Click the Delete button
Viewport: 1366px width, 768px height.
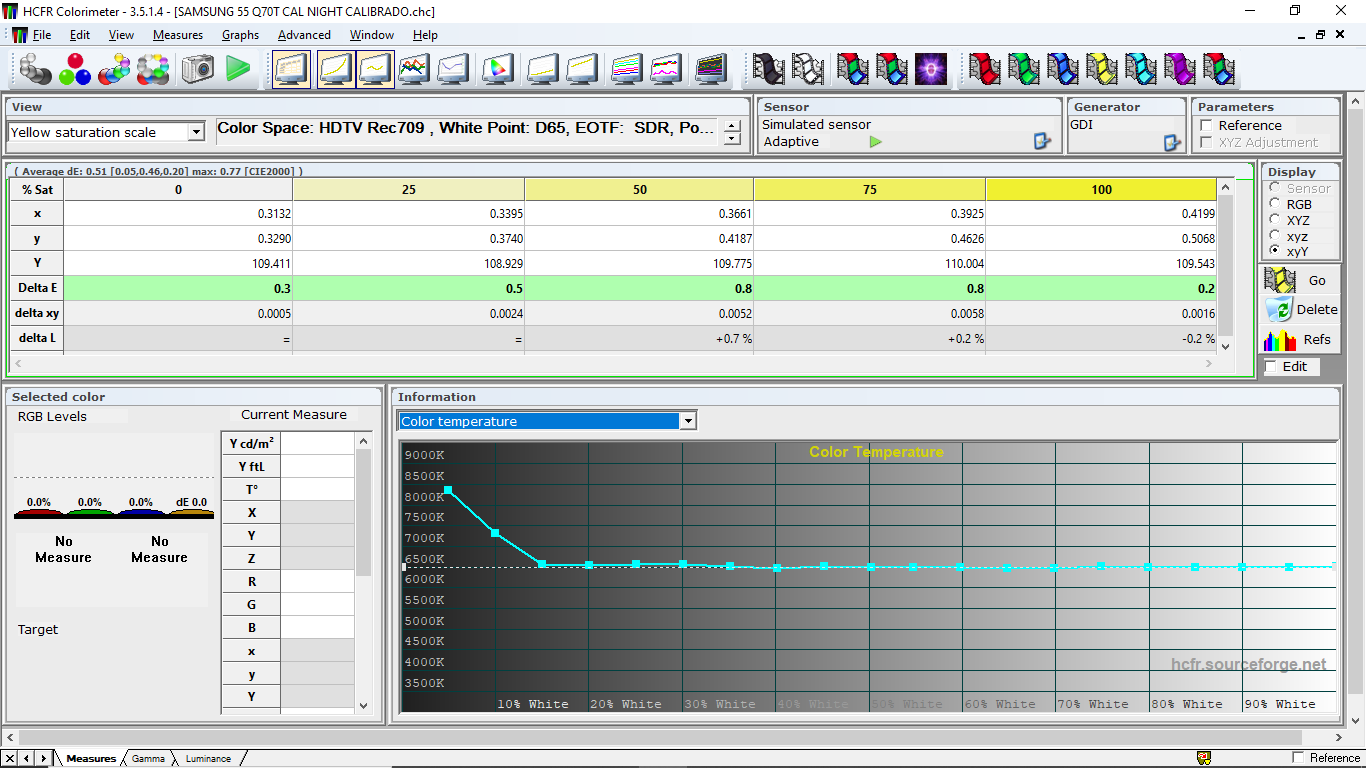tap(1300, 309)
